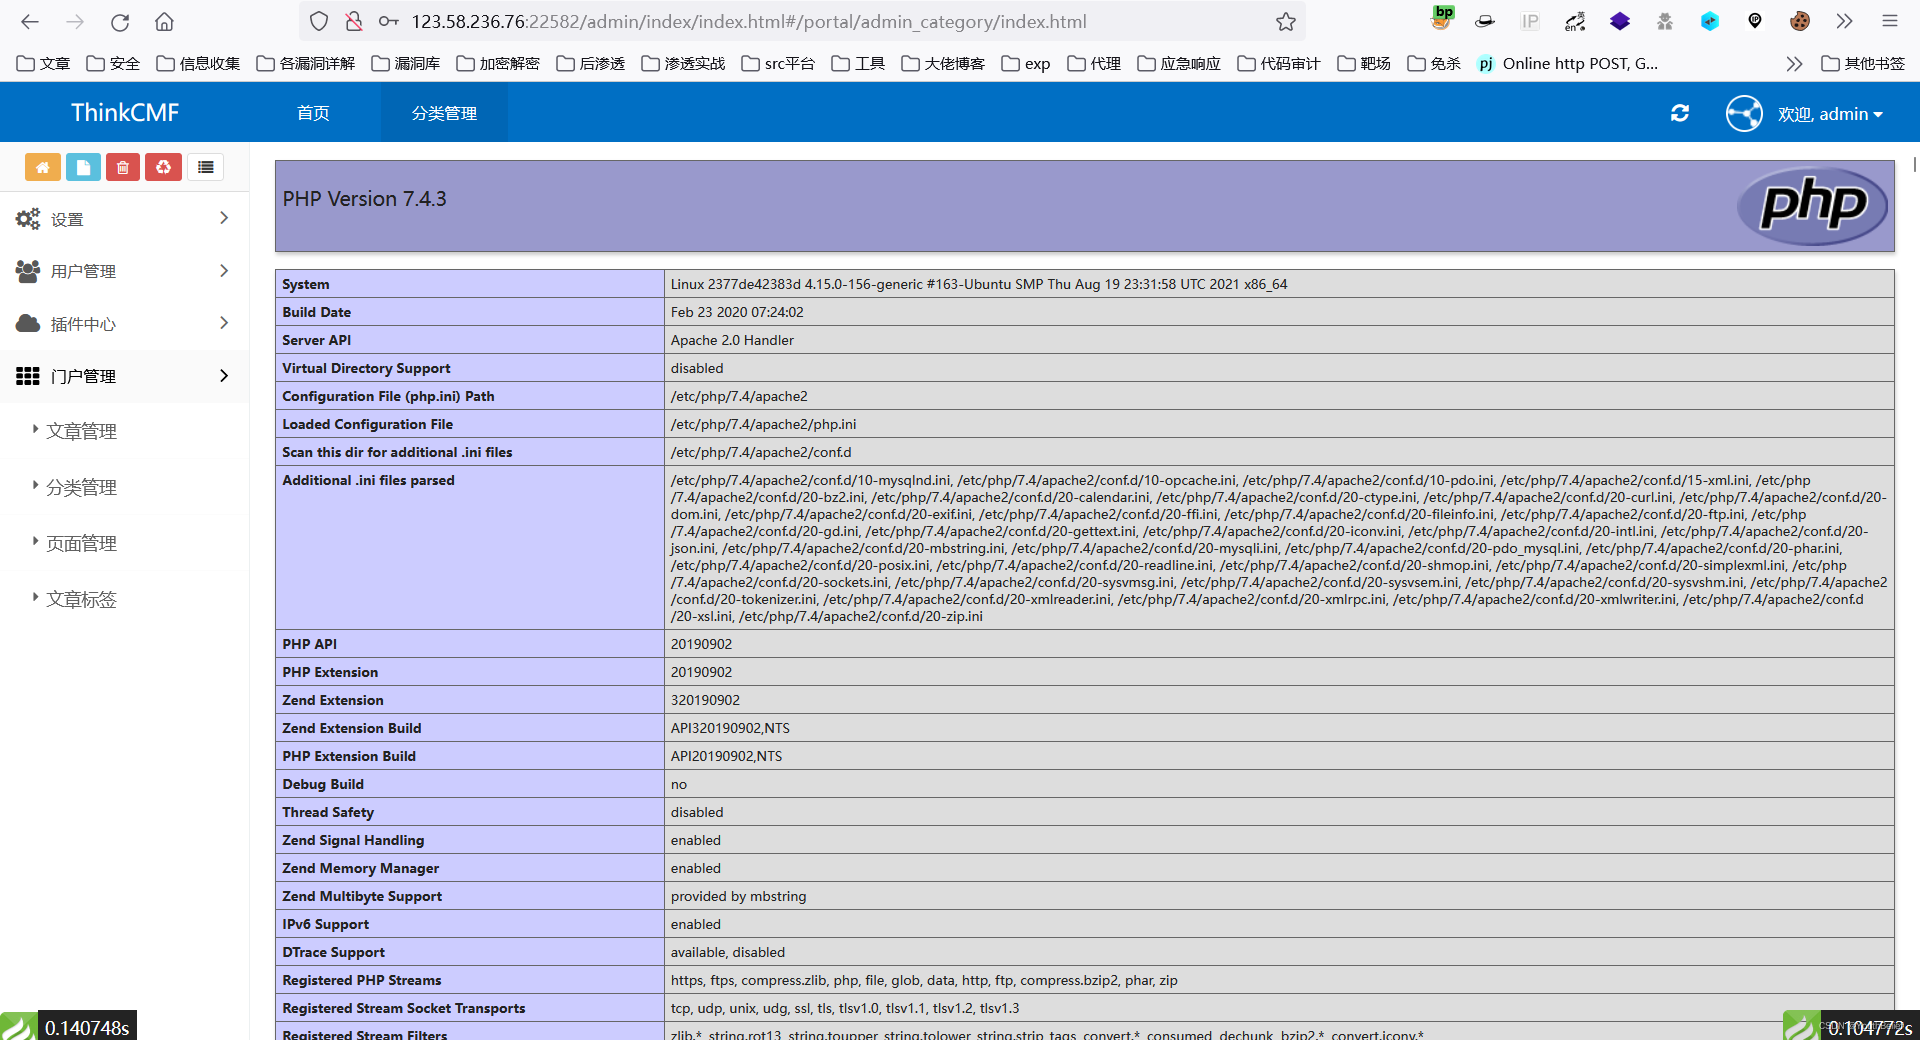1920x1040 pixels.
Task: Click the 设置 gear icon in sidebar
Action: [27, 219]
